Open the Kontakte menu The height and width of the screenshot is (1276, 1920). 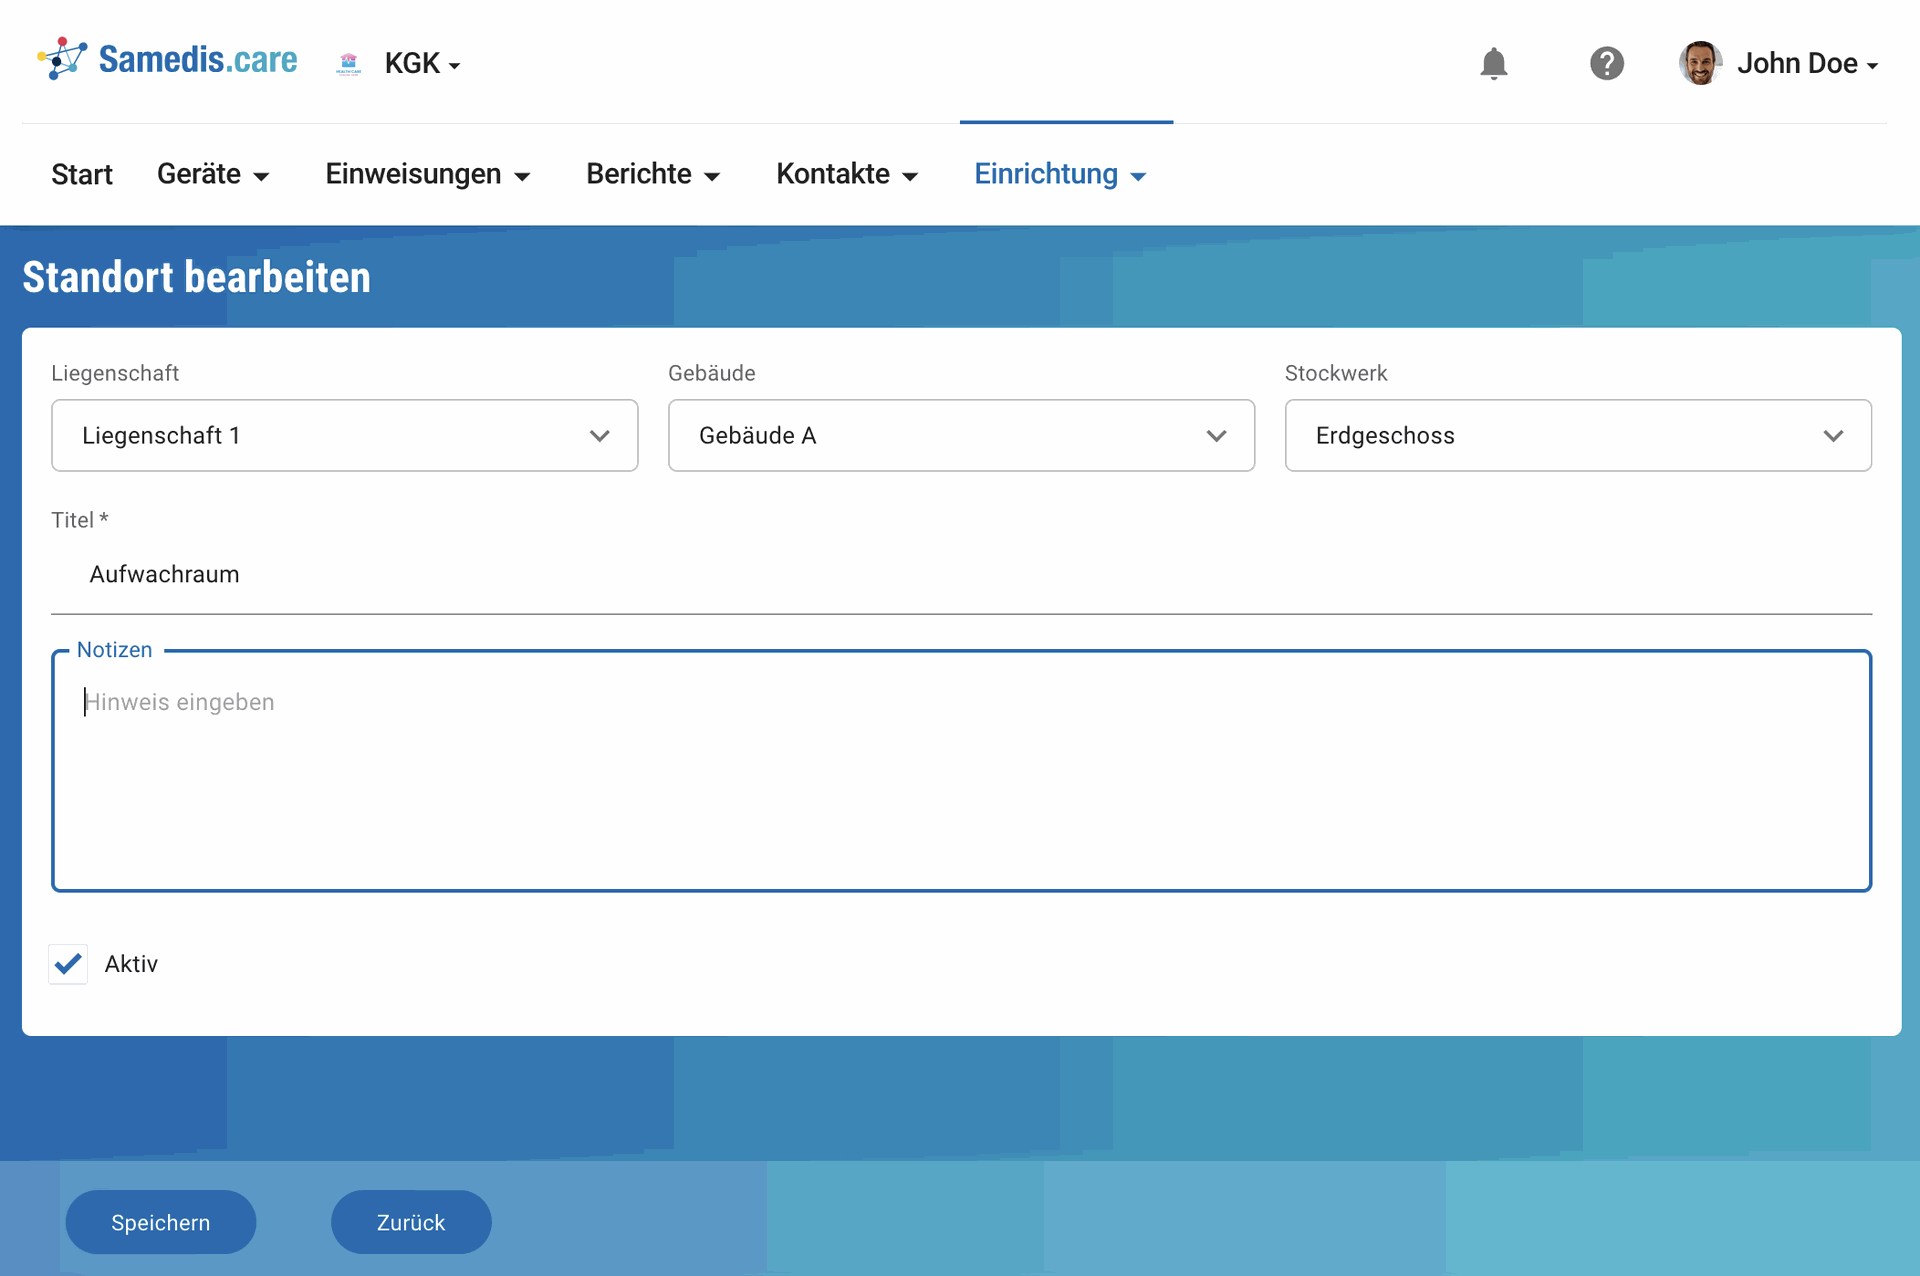point(847,175)
